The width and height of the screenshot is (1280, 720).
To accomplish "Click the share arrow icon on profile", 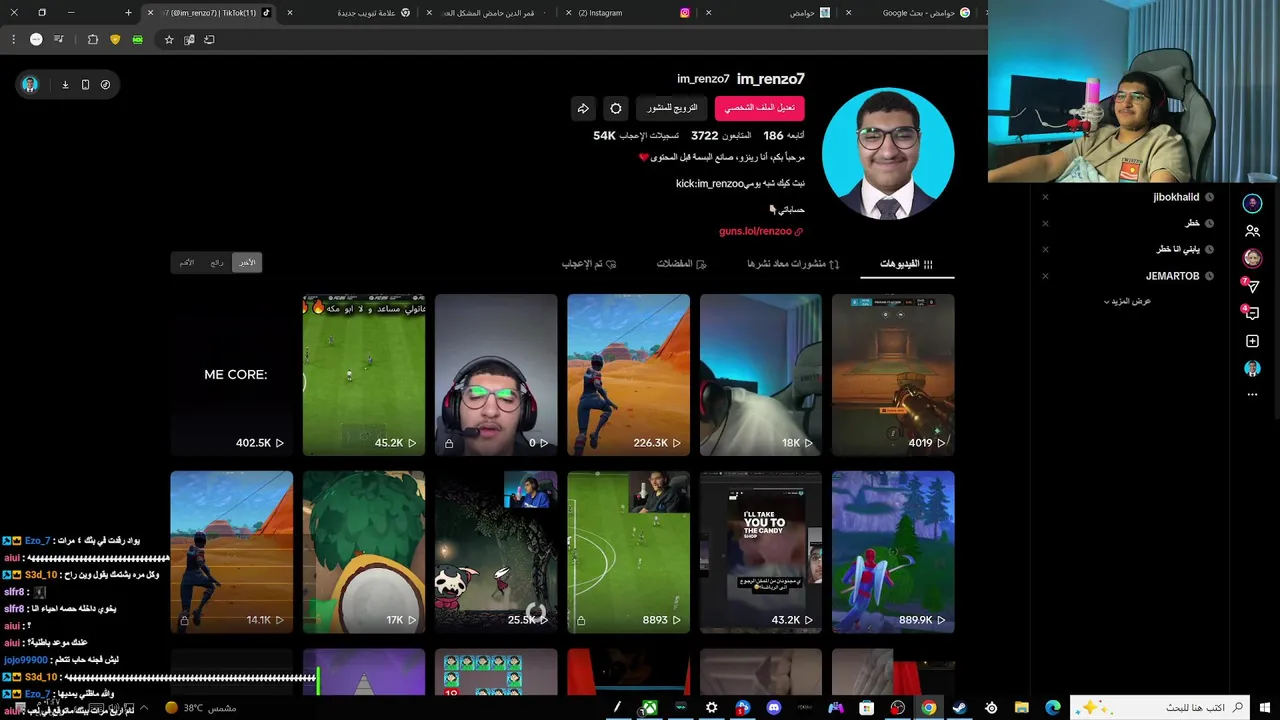I will (x=583, y=108).
